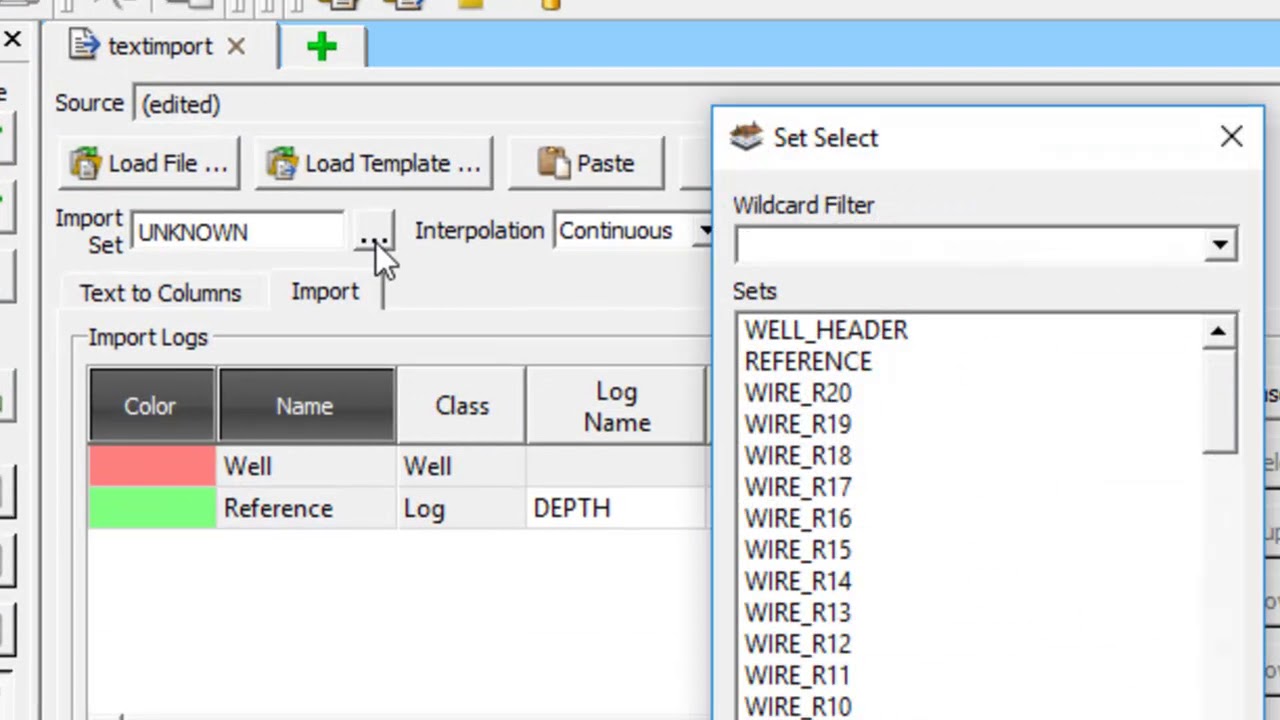Click the green plus new tab icon

tap(322, 46)
